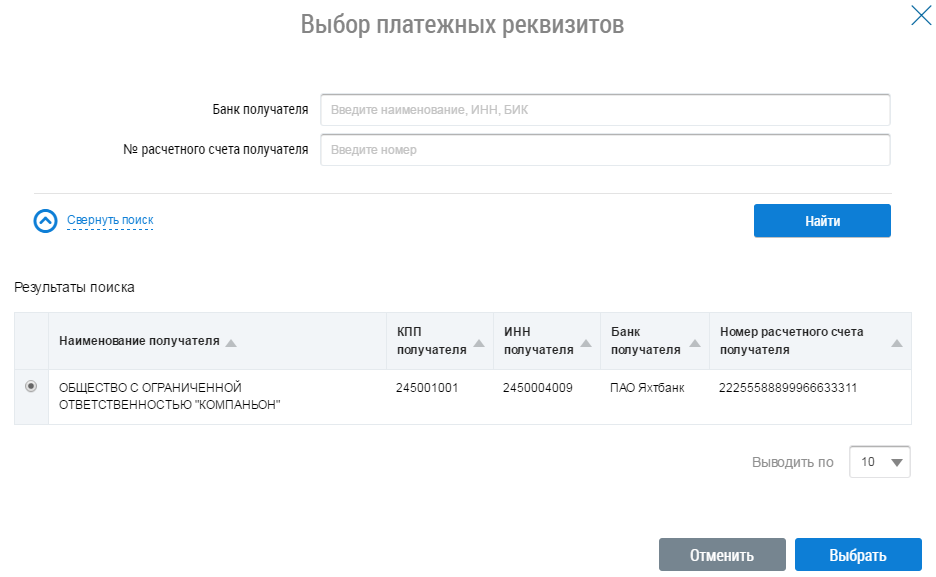
Task: Sort by КПП получателя column arrow
Action: (x=478, y=342)
